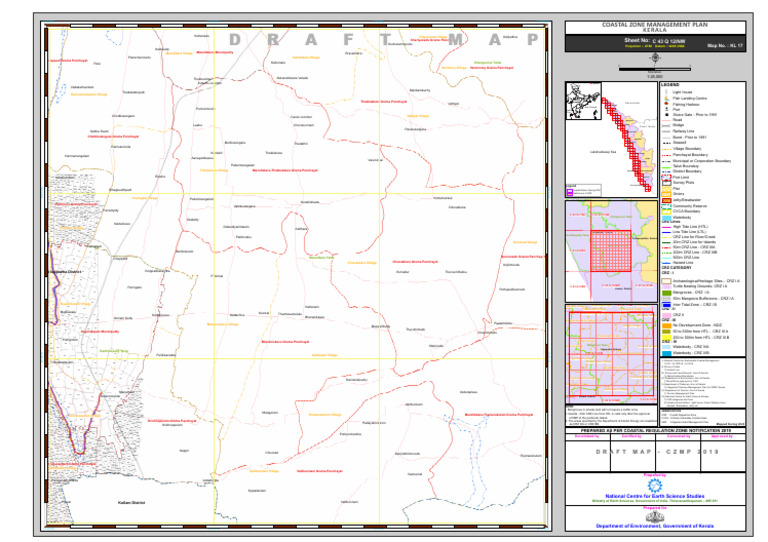Screen dimensions: 768x542
Task: Click the No Development Zone orange swatch
Action: (666, 325)
